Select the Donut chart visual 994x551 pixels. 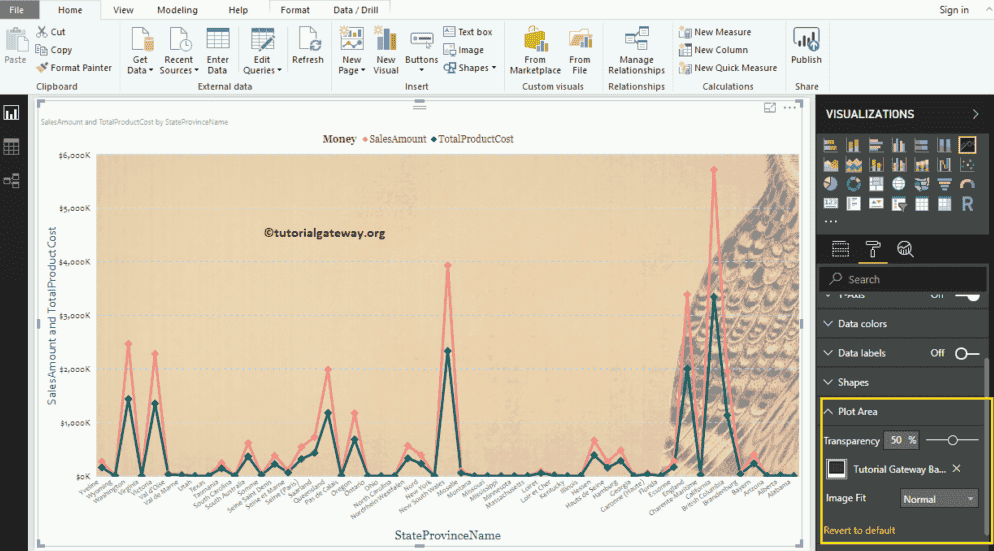[x=853, y=184]
